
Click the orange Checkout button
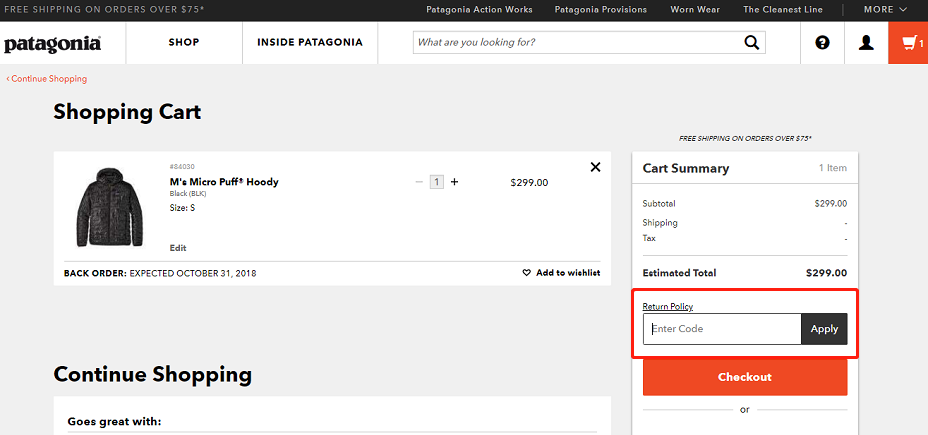point(745,377)
